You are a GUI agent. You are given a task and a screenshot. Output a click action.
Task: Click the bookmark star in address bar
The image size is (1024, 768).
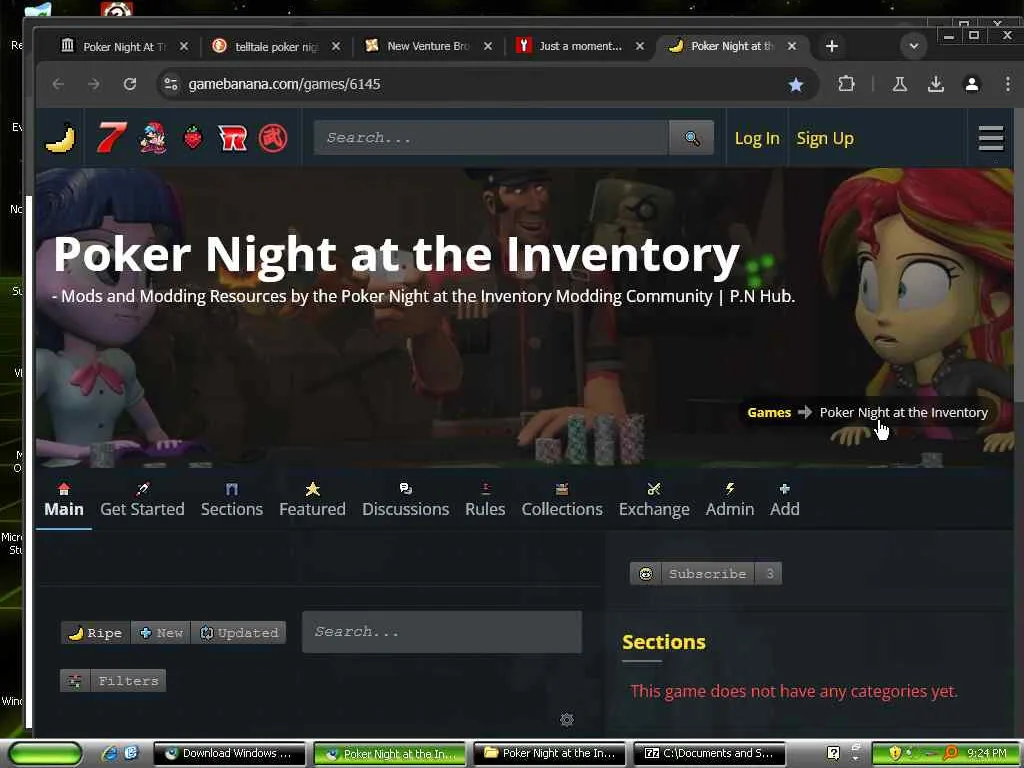coord(795,84)
